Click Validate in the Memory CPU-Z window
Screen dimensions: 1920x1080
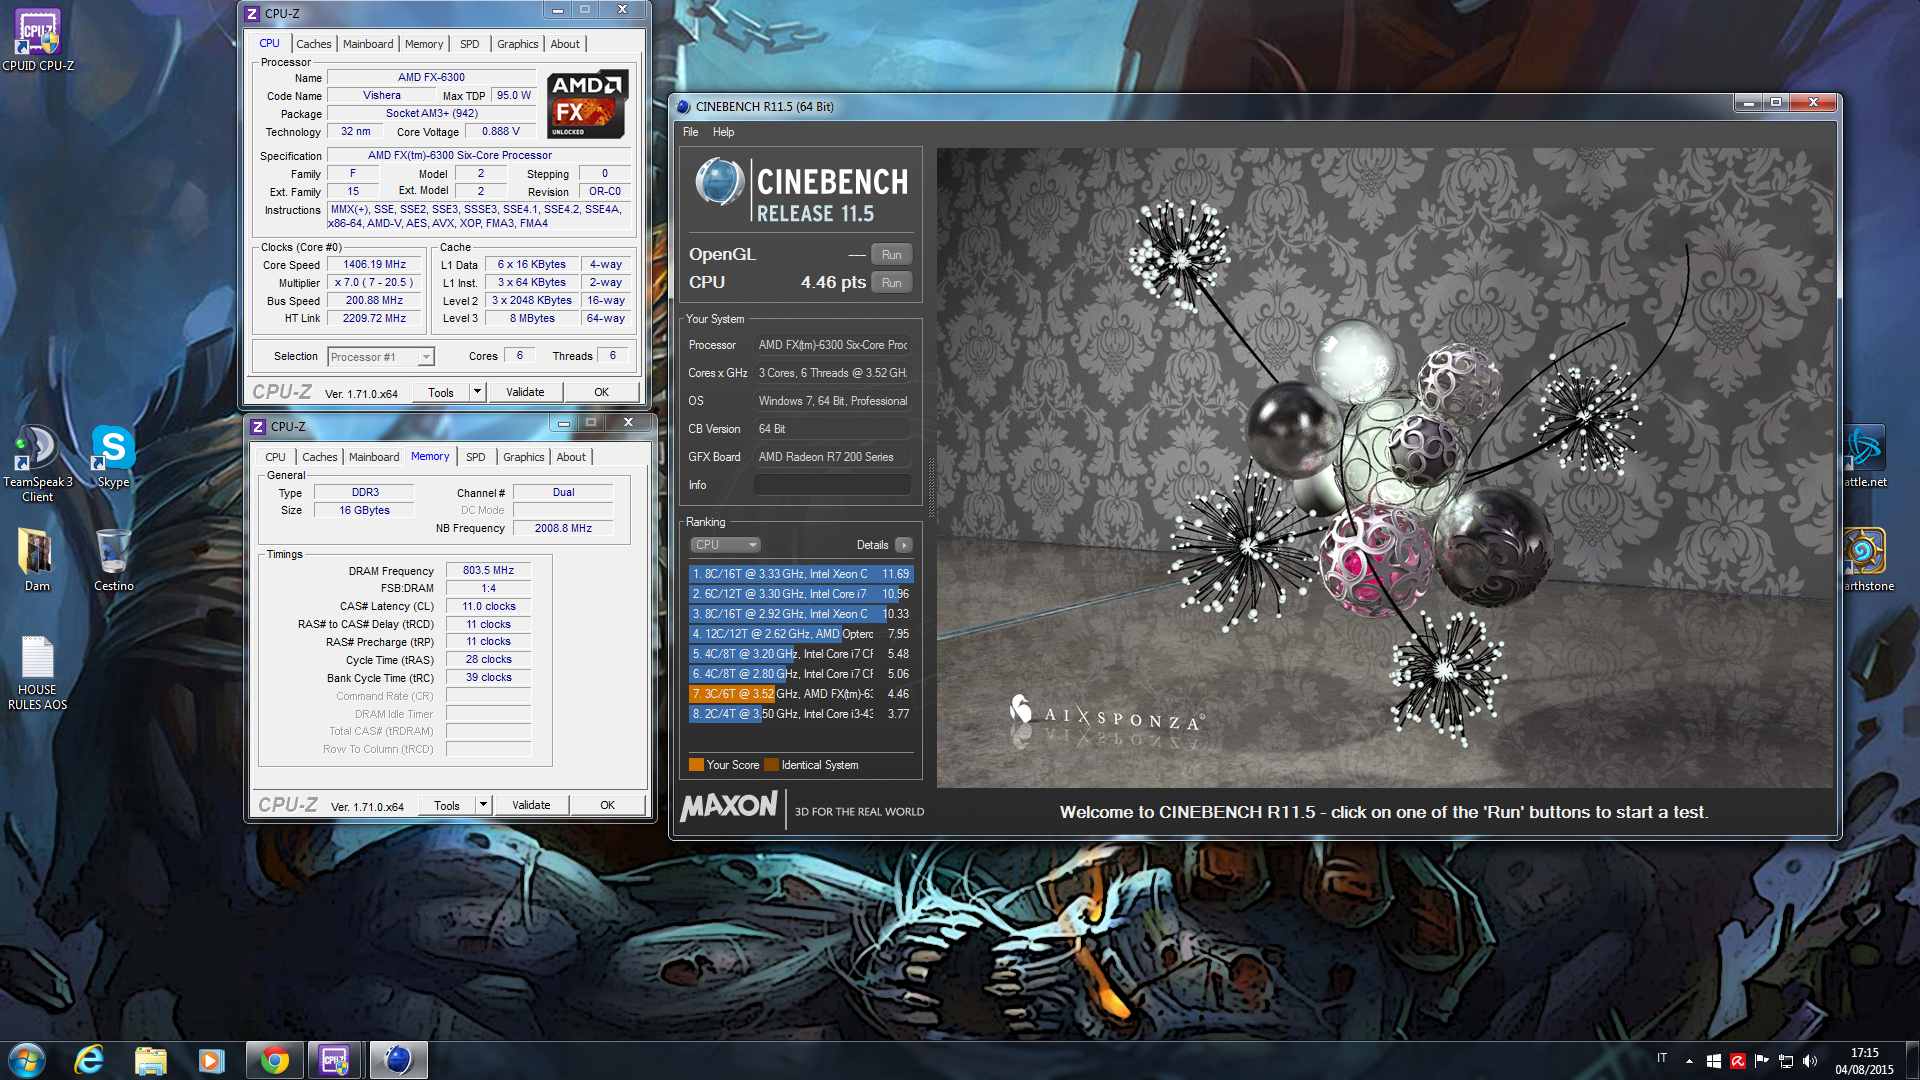(531, 805)
